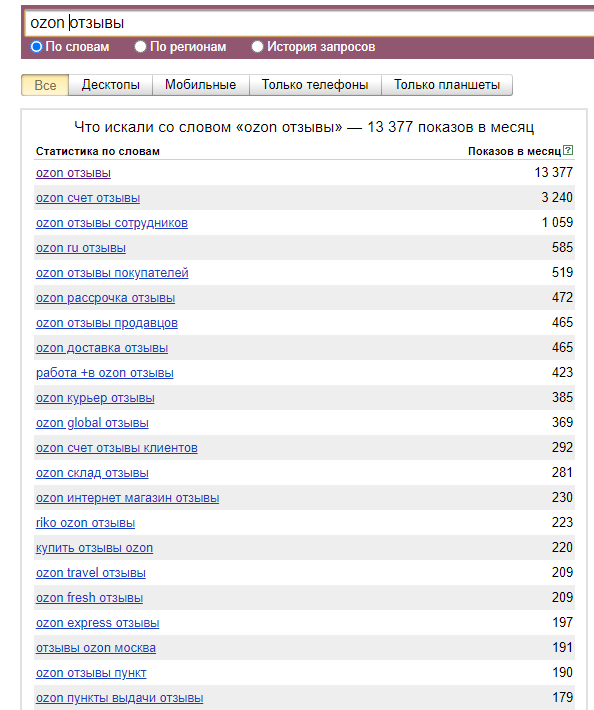Screen dimensions: 594x710
Task: Click the search field containing ozon отзывы
Action: pos(310,23)
